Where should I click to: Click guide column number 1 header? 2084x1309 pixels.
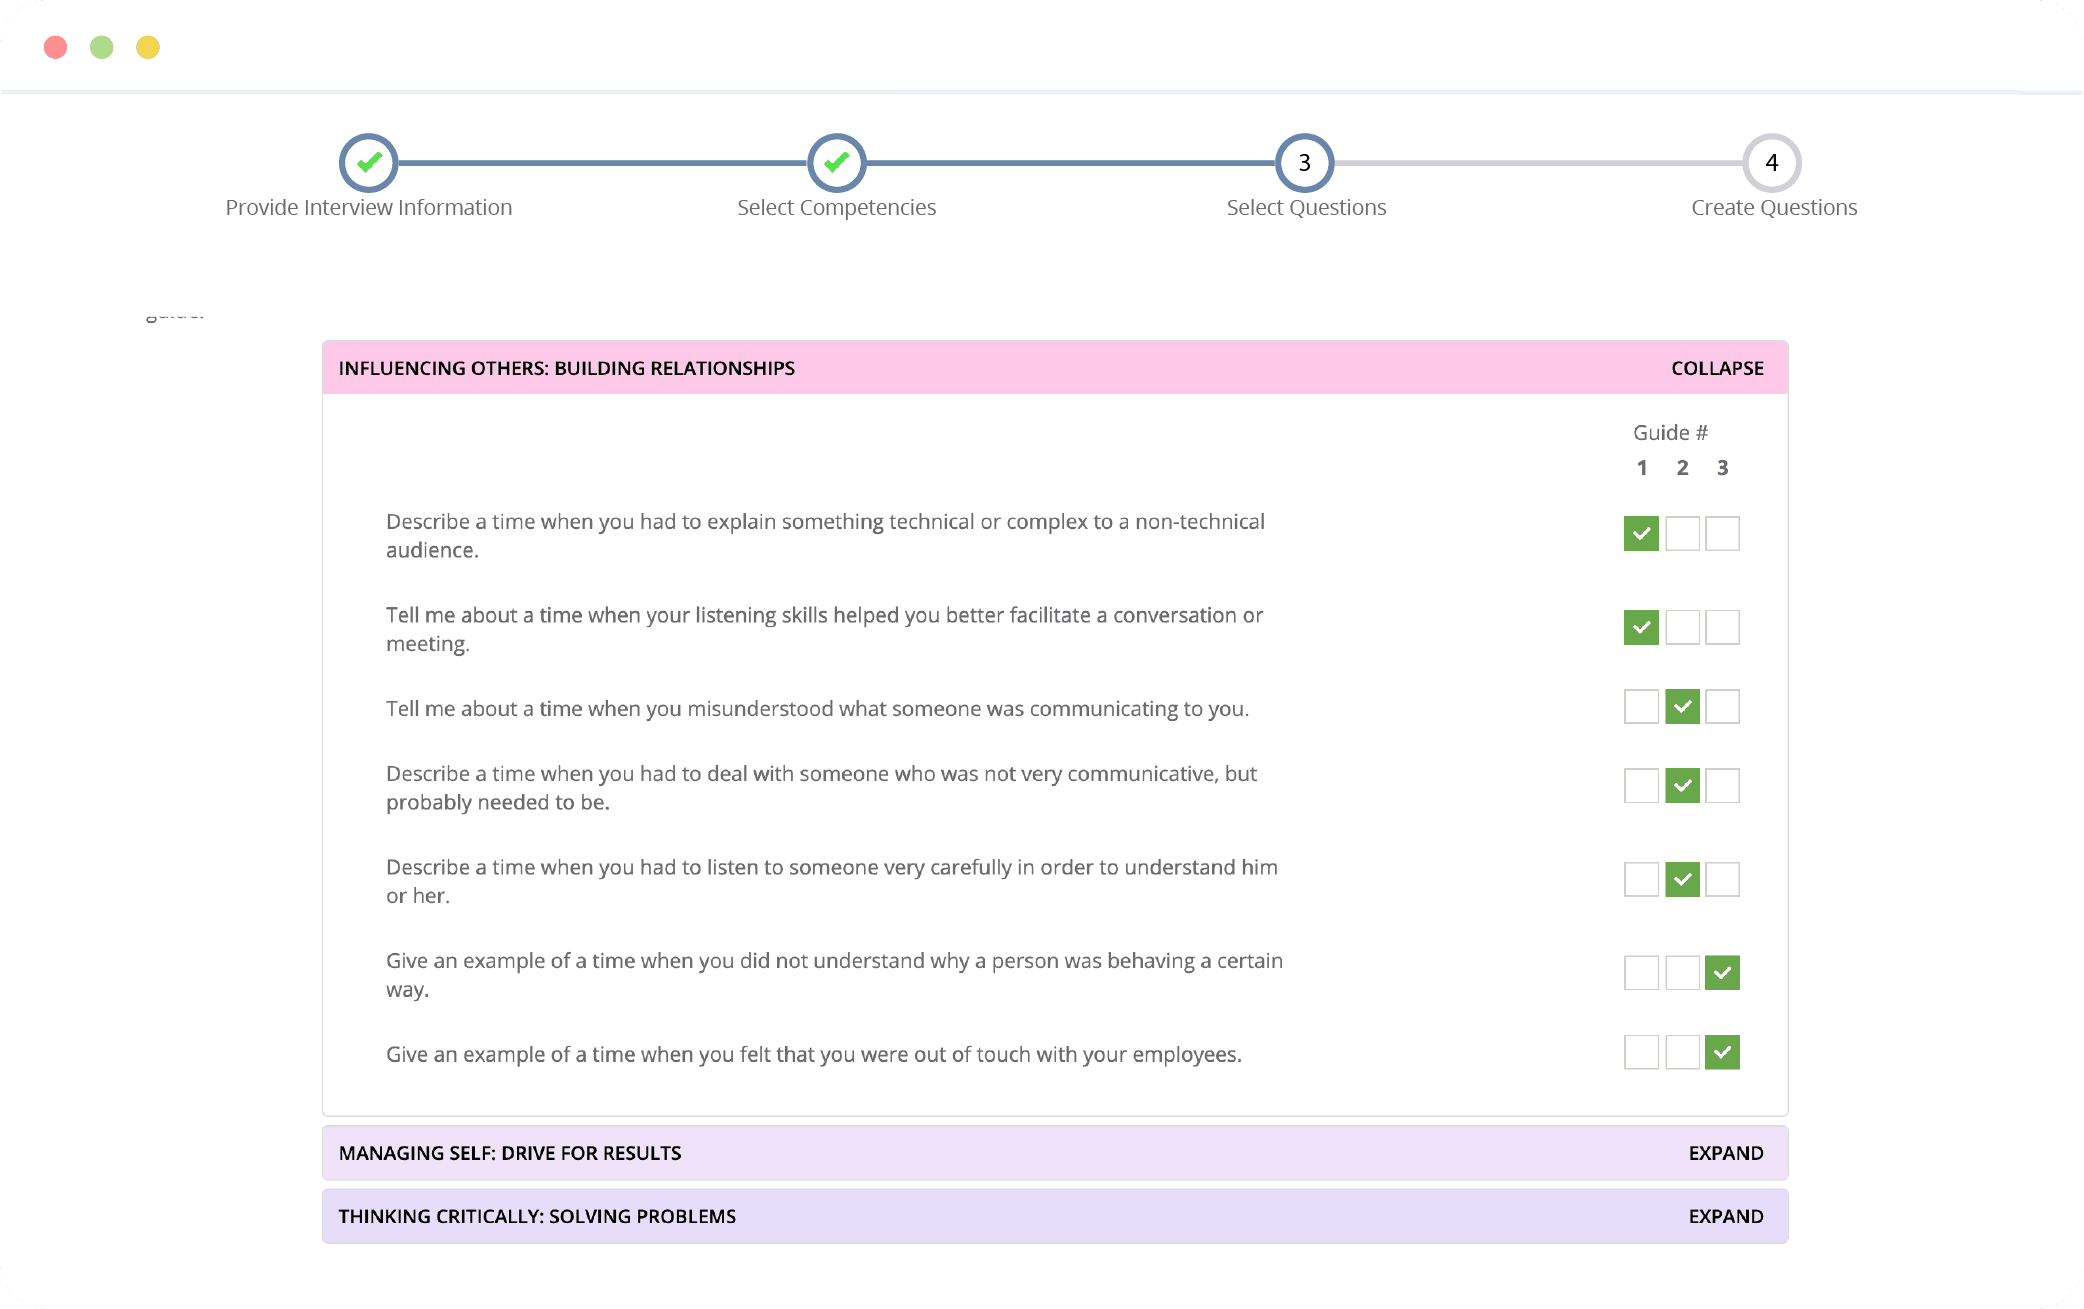(1642, 468)
